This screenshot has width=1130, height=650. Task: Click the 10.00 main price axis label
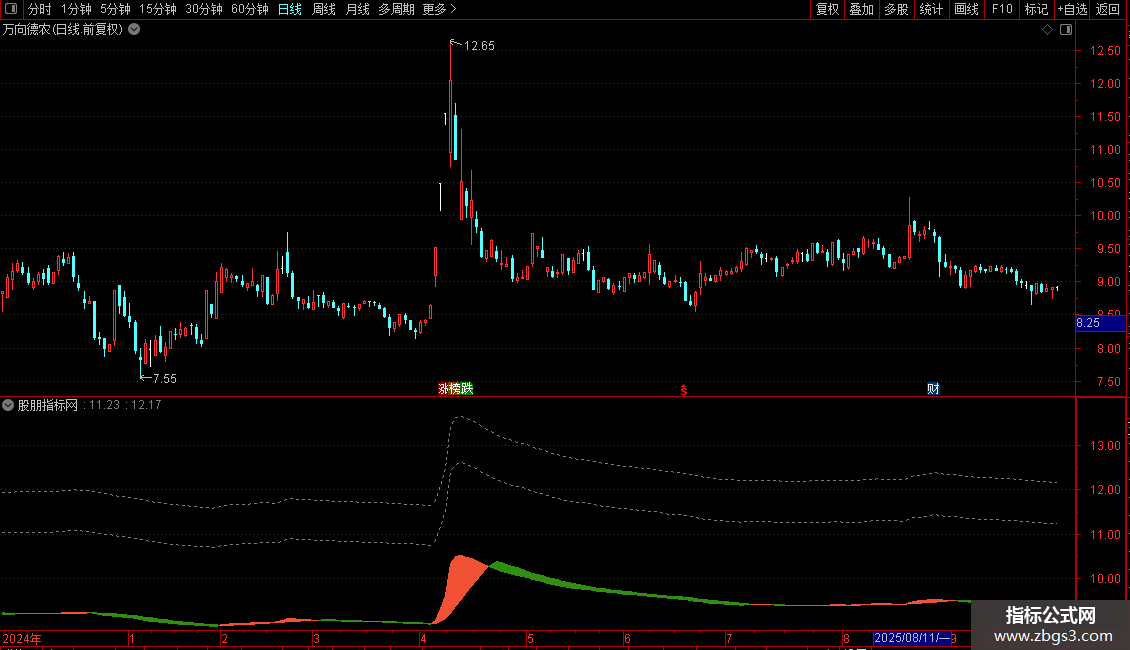[x=1105, y=216]
